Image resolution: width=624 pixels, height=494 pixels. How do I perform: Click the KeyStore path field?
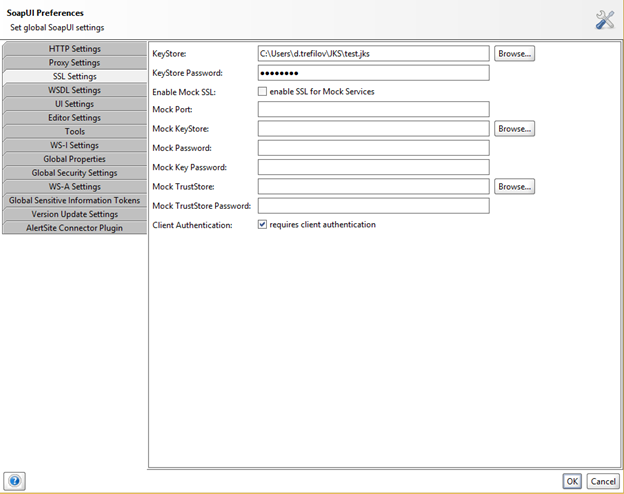click(x=374, y=53)
